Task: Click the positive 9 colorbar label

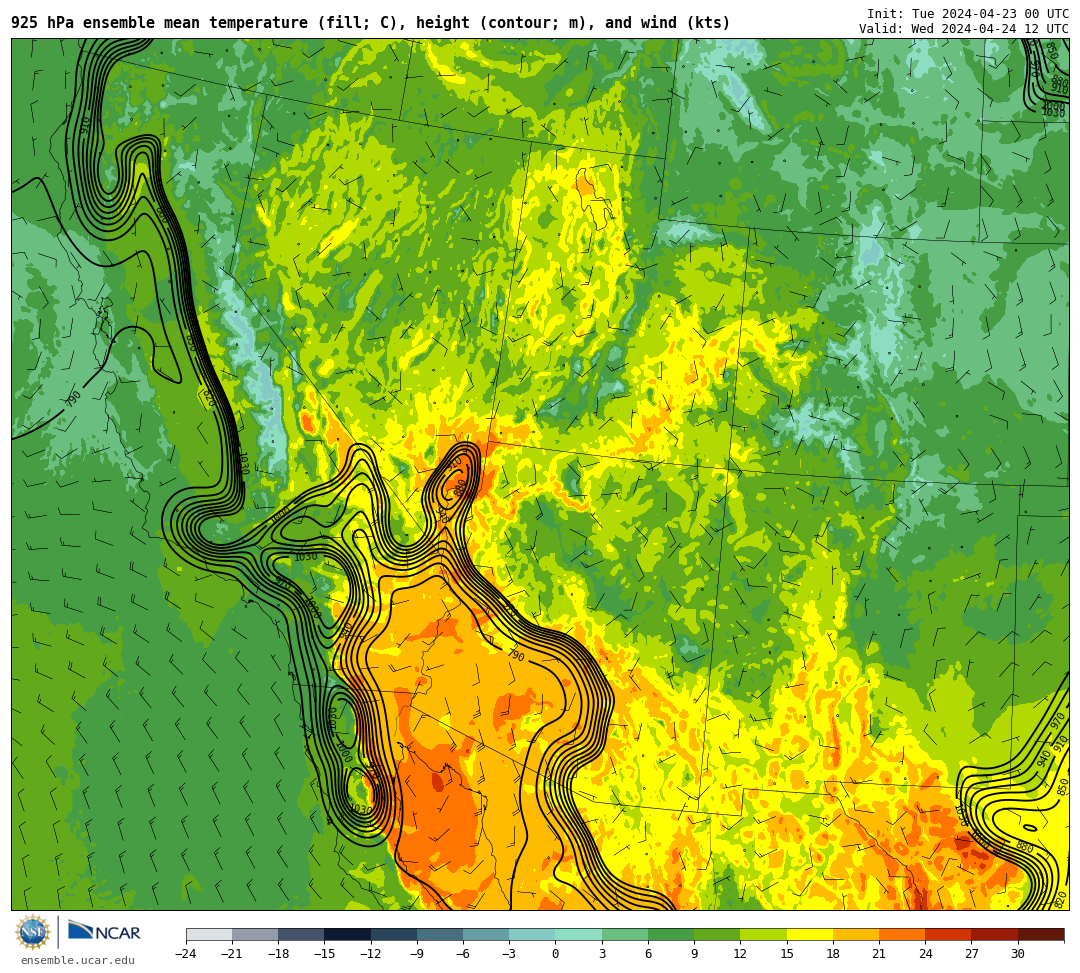Action: [694, 954]
